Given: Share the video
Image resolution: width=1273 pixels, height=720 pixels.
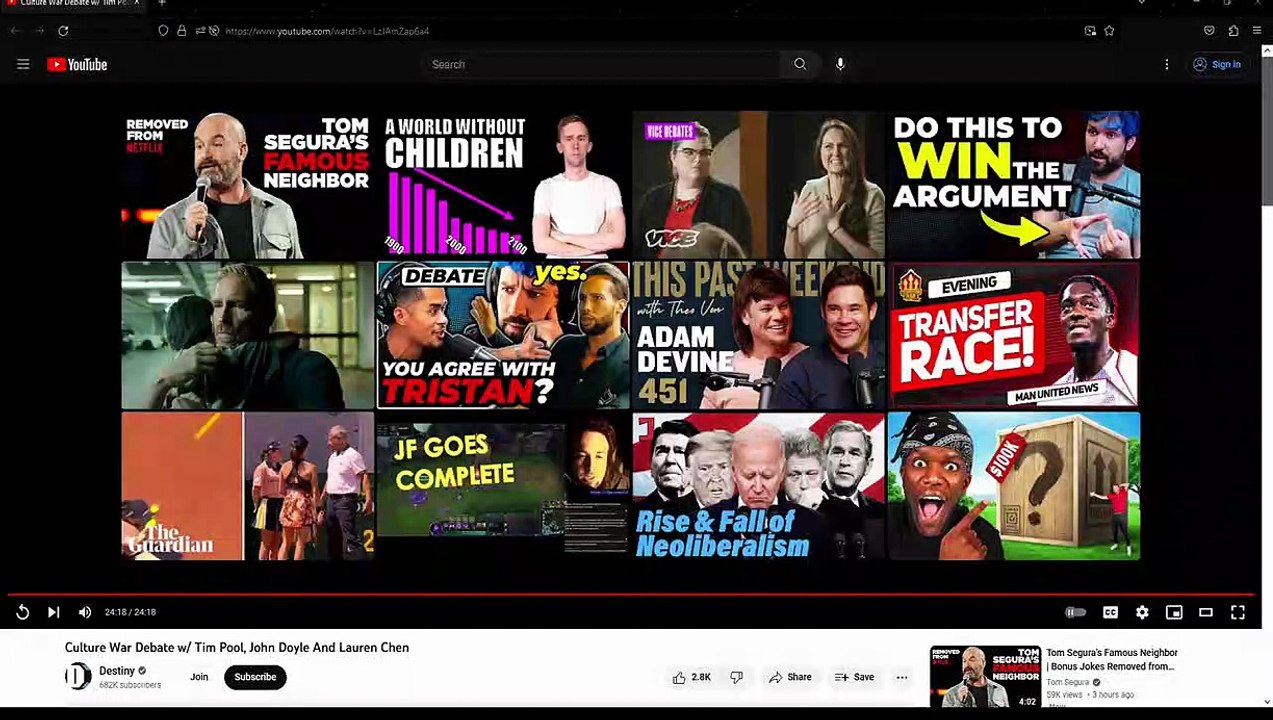Looking at the screenshot, I should coord(790,677).
